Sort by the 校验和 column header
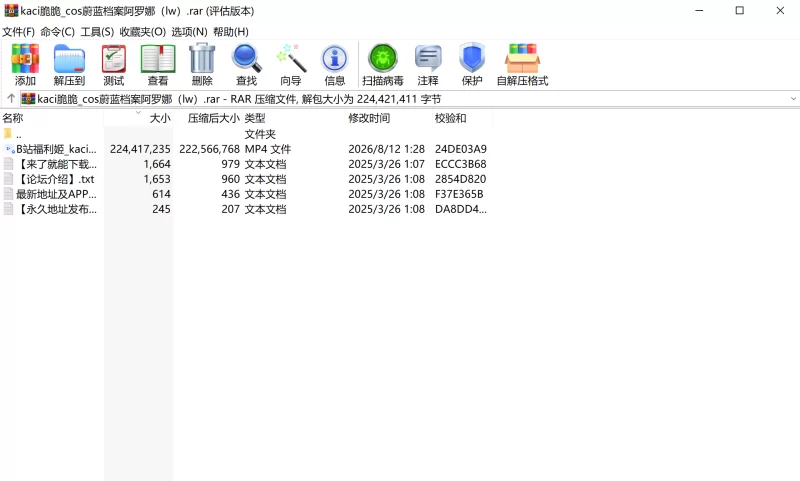The width and height of the screenshot is (800, 481). coord(462,118)
